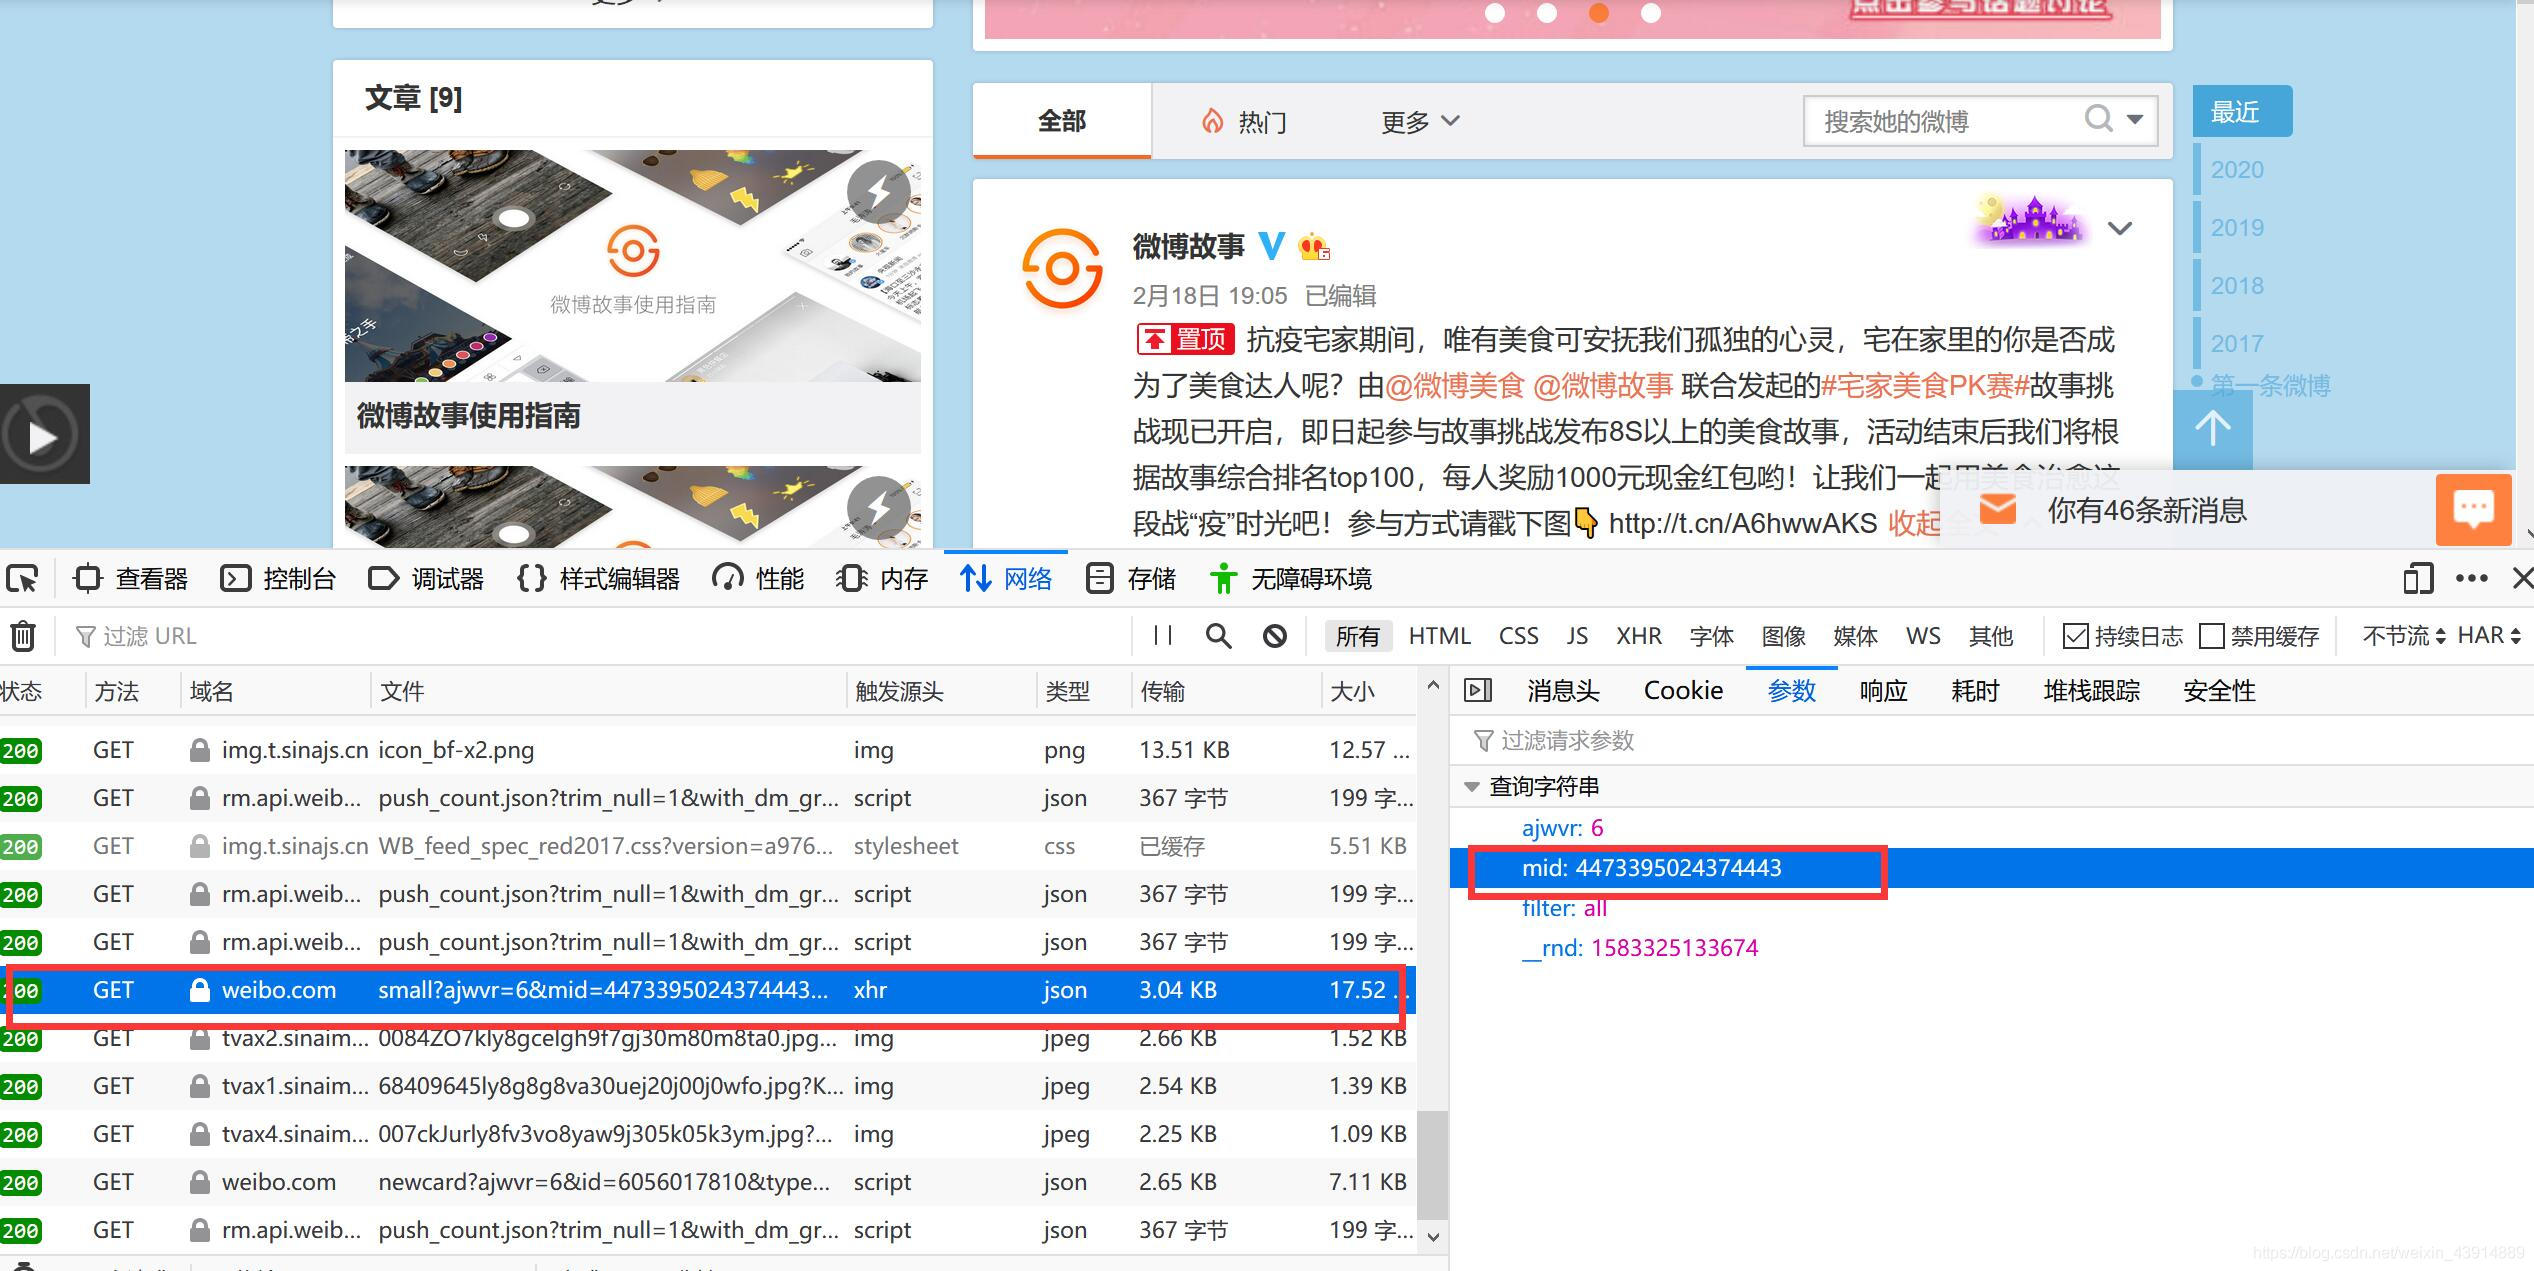Open the http://t.cn/A6hwwAKS link
Image resolution: width=2534 pixels, height=1271 pixels.
click(x=1742, y=523)
